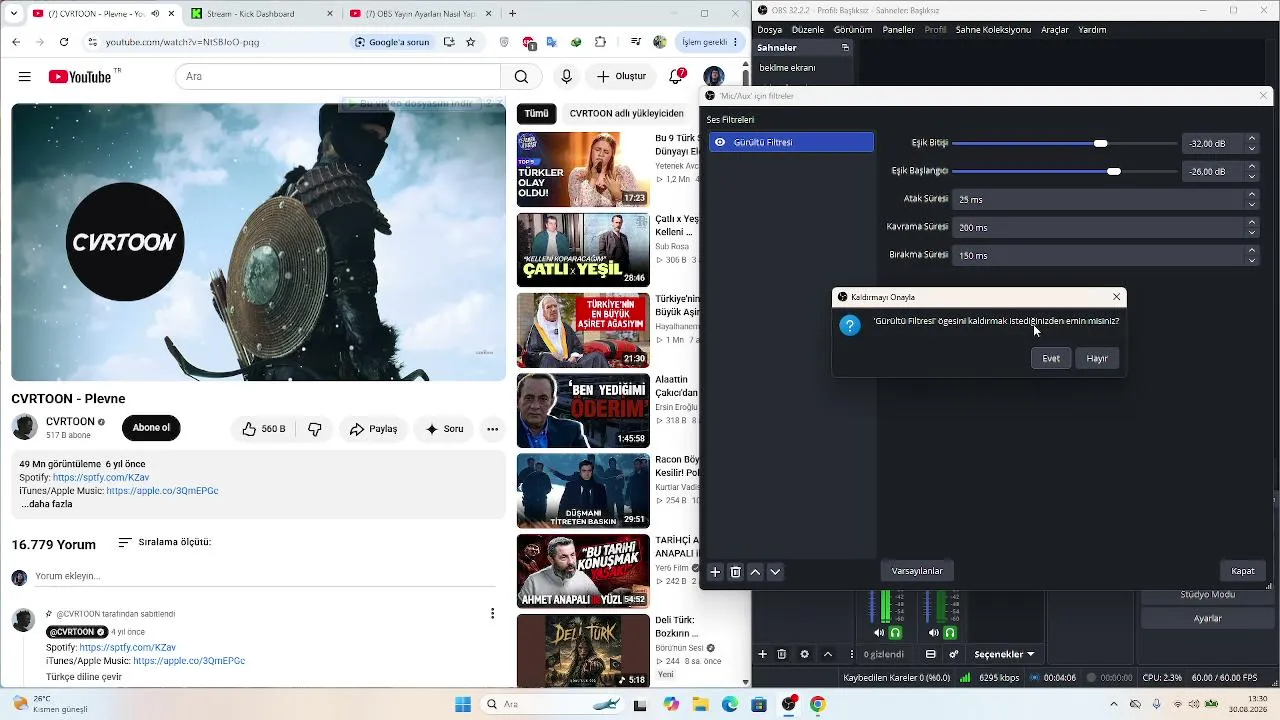Bookmark this page with the star icon

tap(471, 42)
